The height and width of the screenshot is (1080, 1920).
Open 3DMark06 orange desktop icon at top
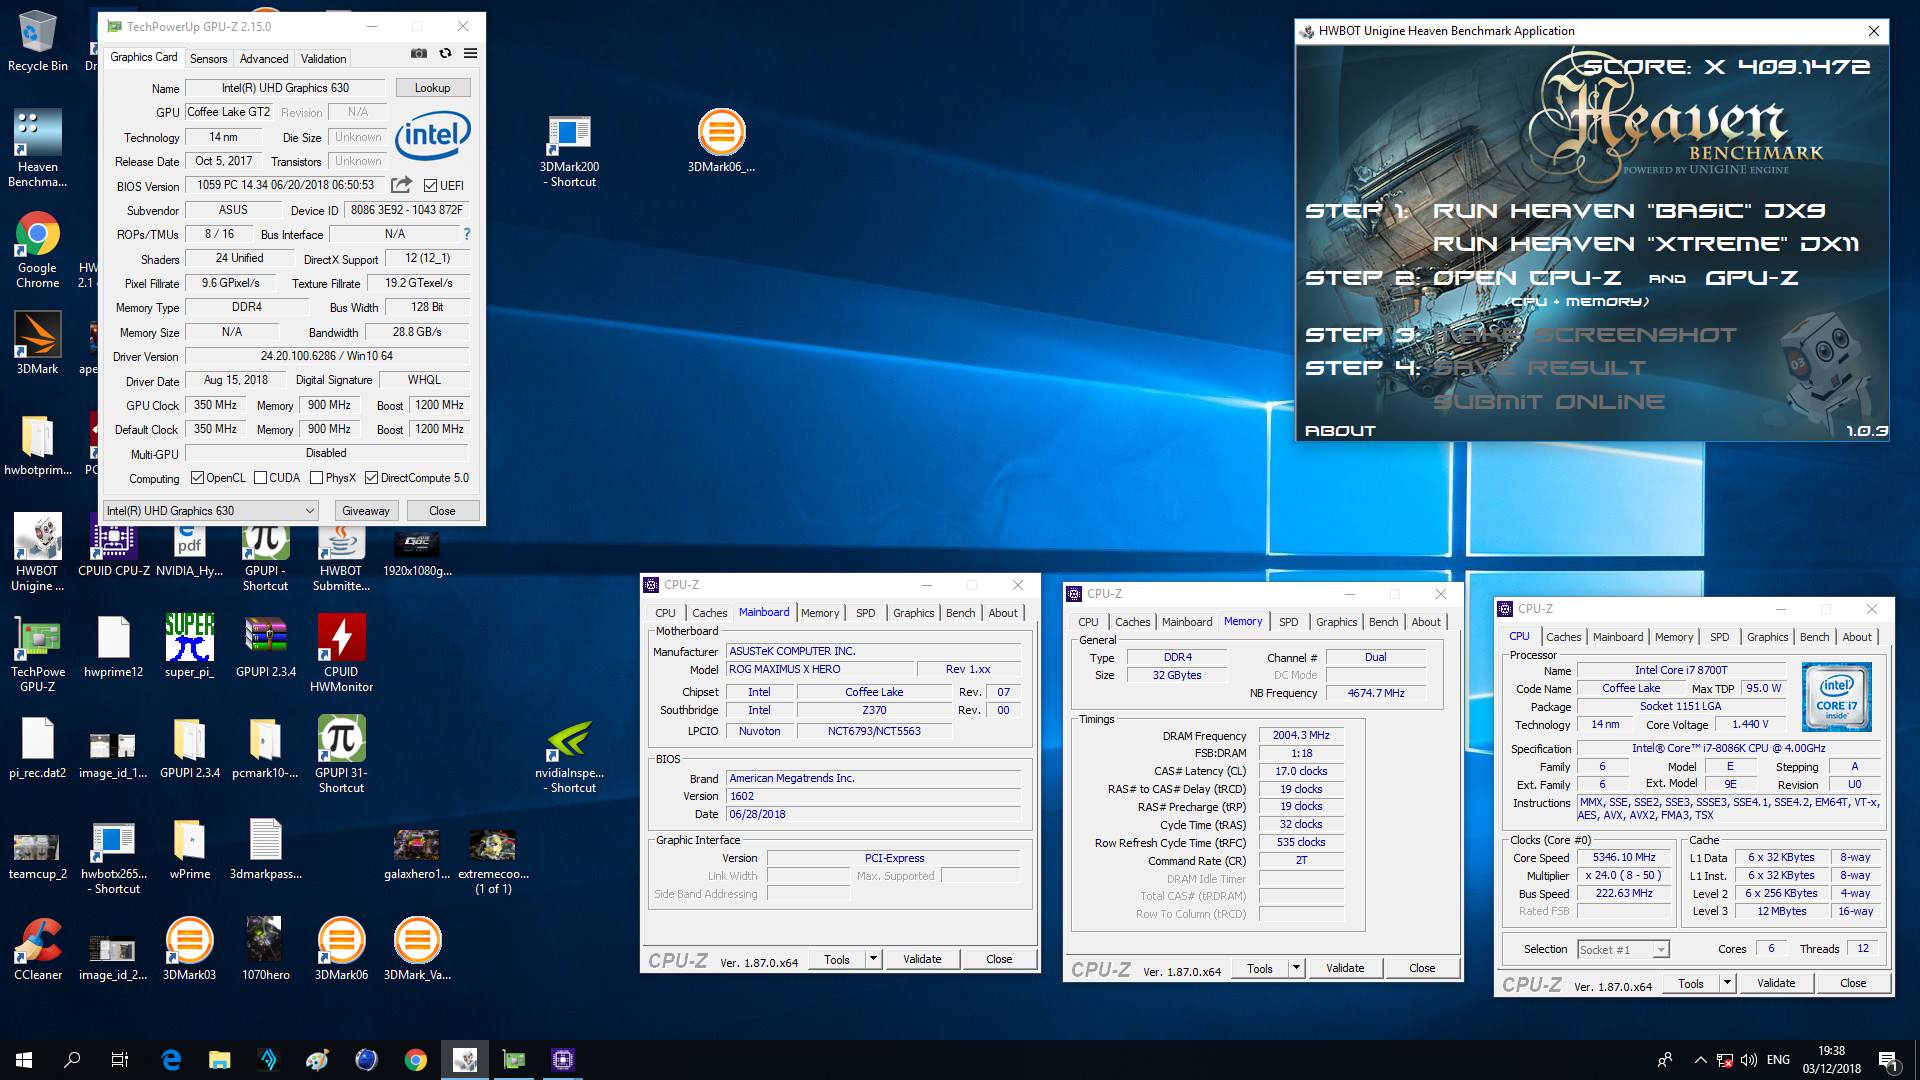pyautogui.click(x=721, y=141)
